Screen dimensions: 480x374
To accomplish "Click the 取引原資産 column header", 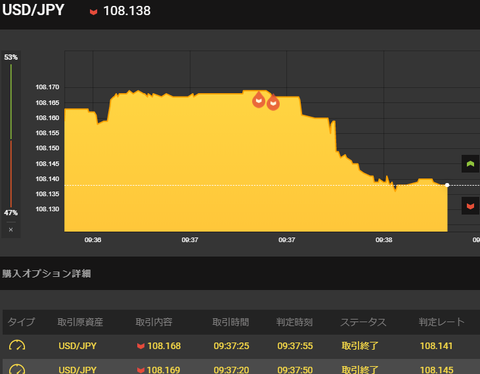I will pyautogui.click(x=80, y=322).
